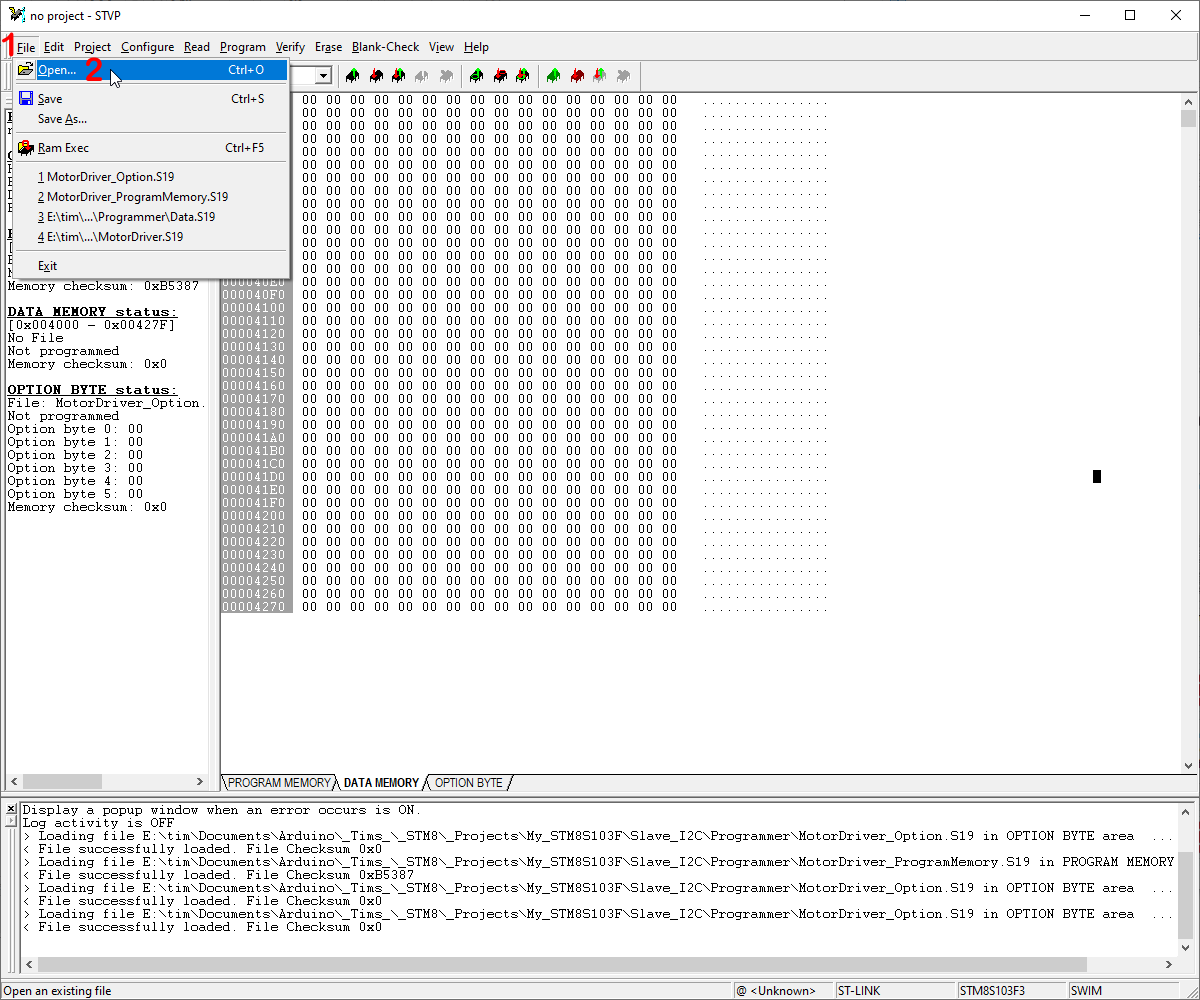Open the Blank-Check menu
This screenshot has width=1200, height=1000.
(x=385, y=47)
